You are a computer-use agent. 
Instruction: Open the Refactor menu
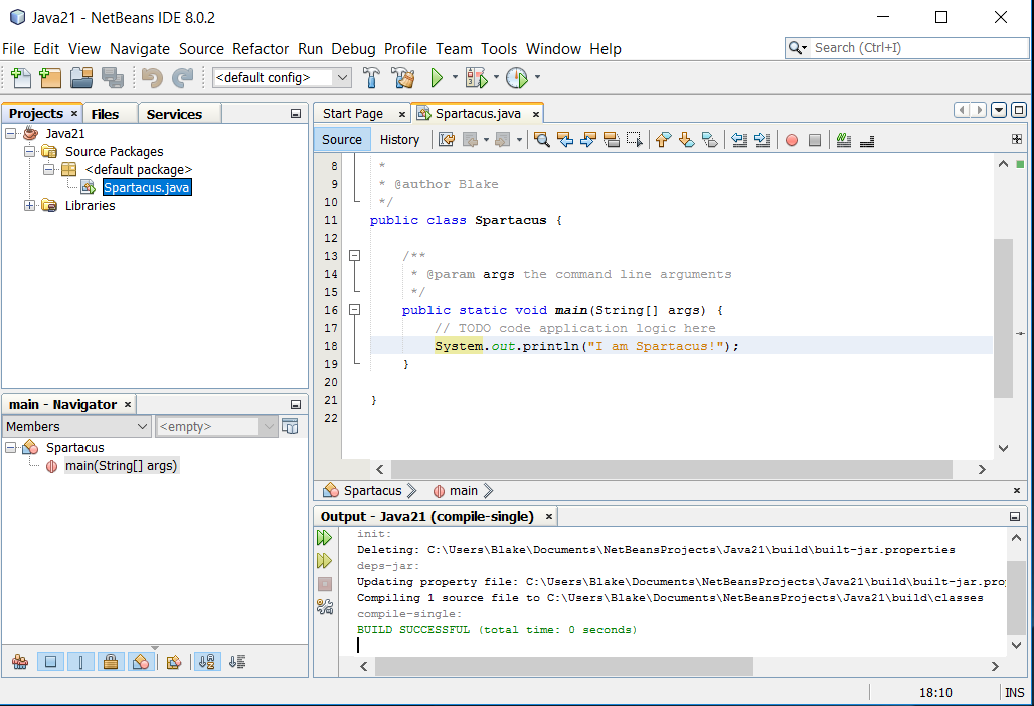pos(260,48)
